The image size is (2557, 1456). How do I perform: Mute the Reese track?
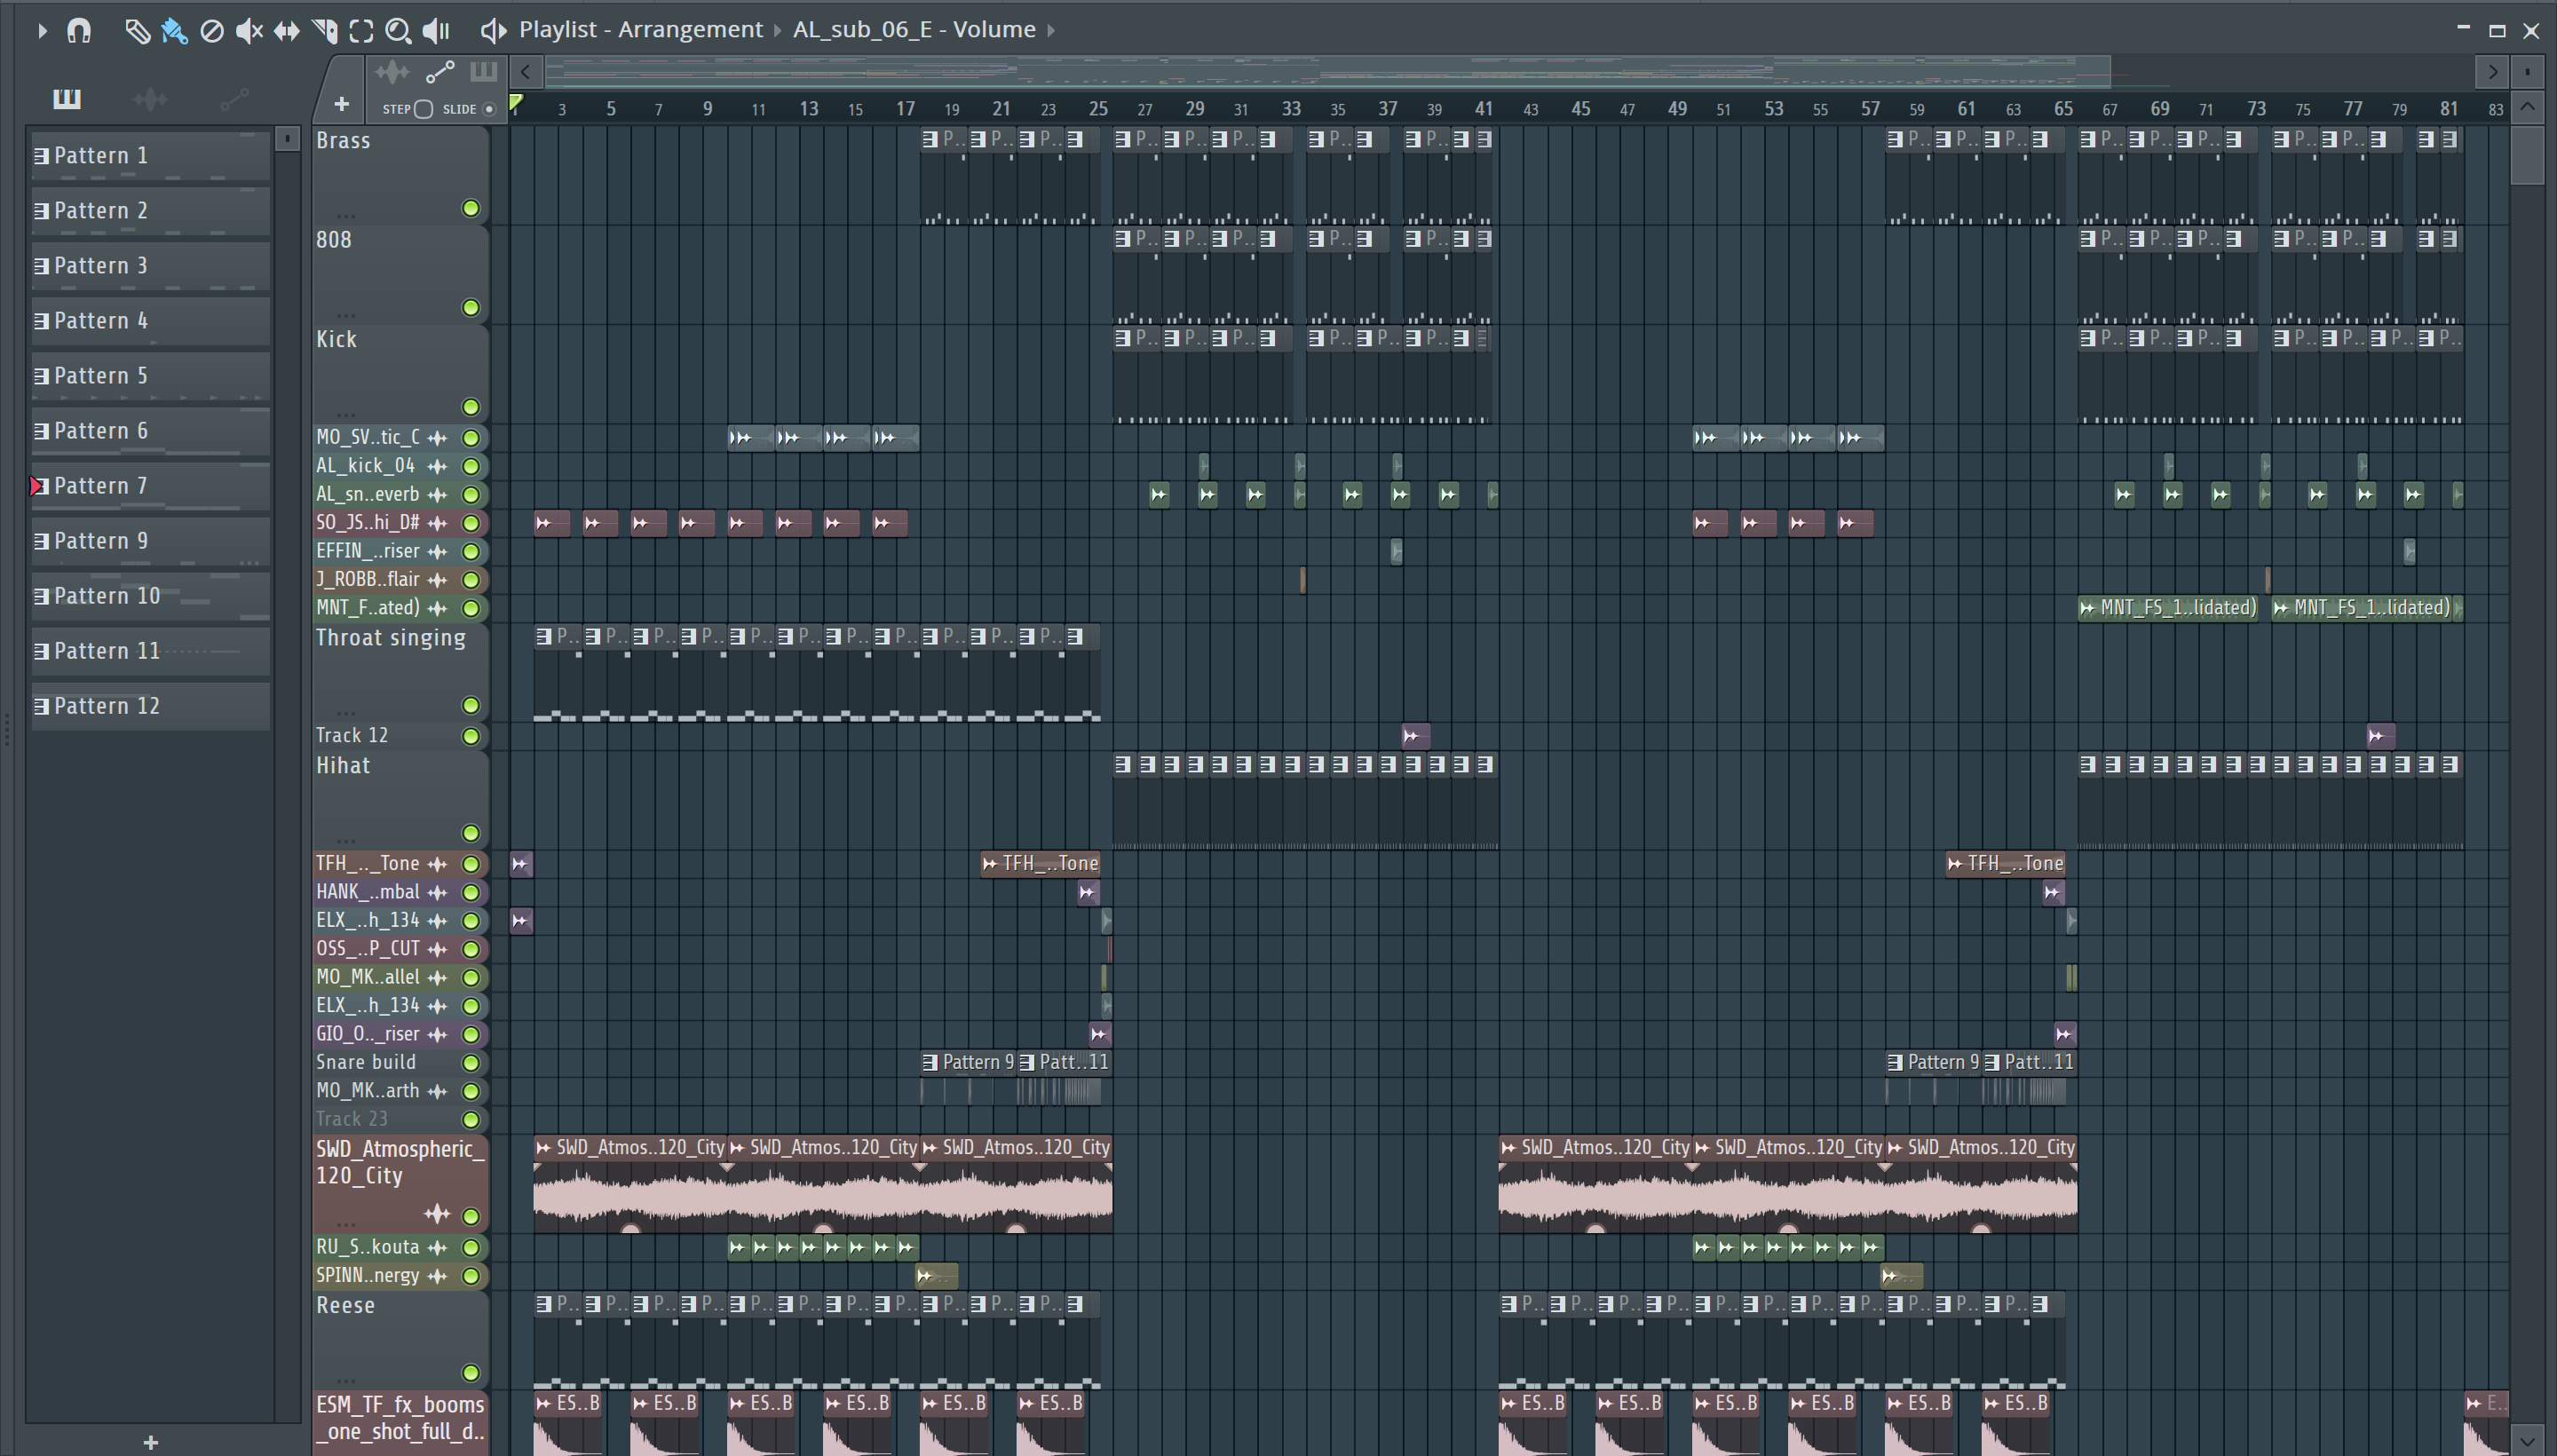pyautogui.click(x=471, y=1373)
